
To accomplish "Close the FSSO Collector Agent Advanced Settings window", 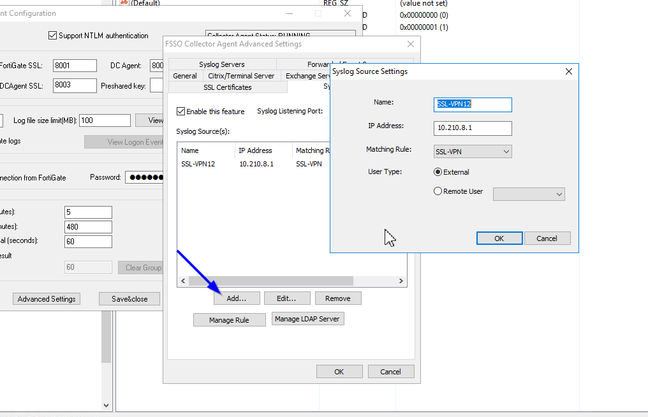I will click(410, 44).
